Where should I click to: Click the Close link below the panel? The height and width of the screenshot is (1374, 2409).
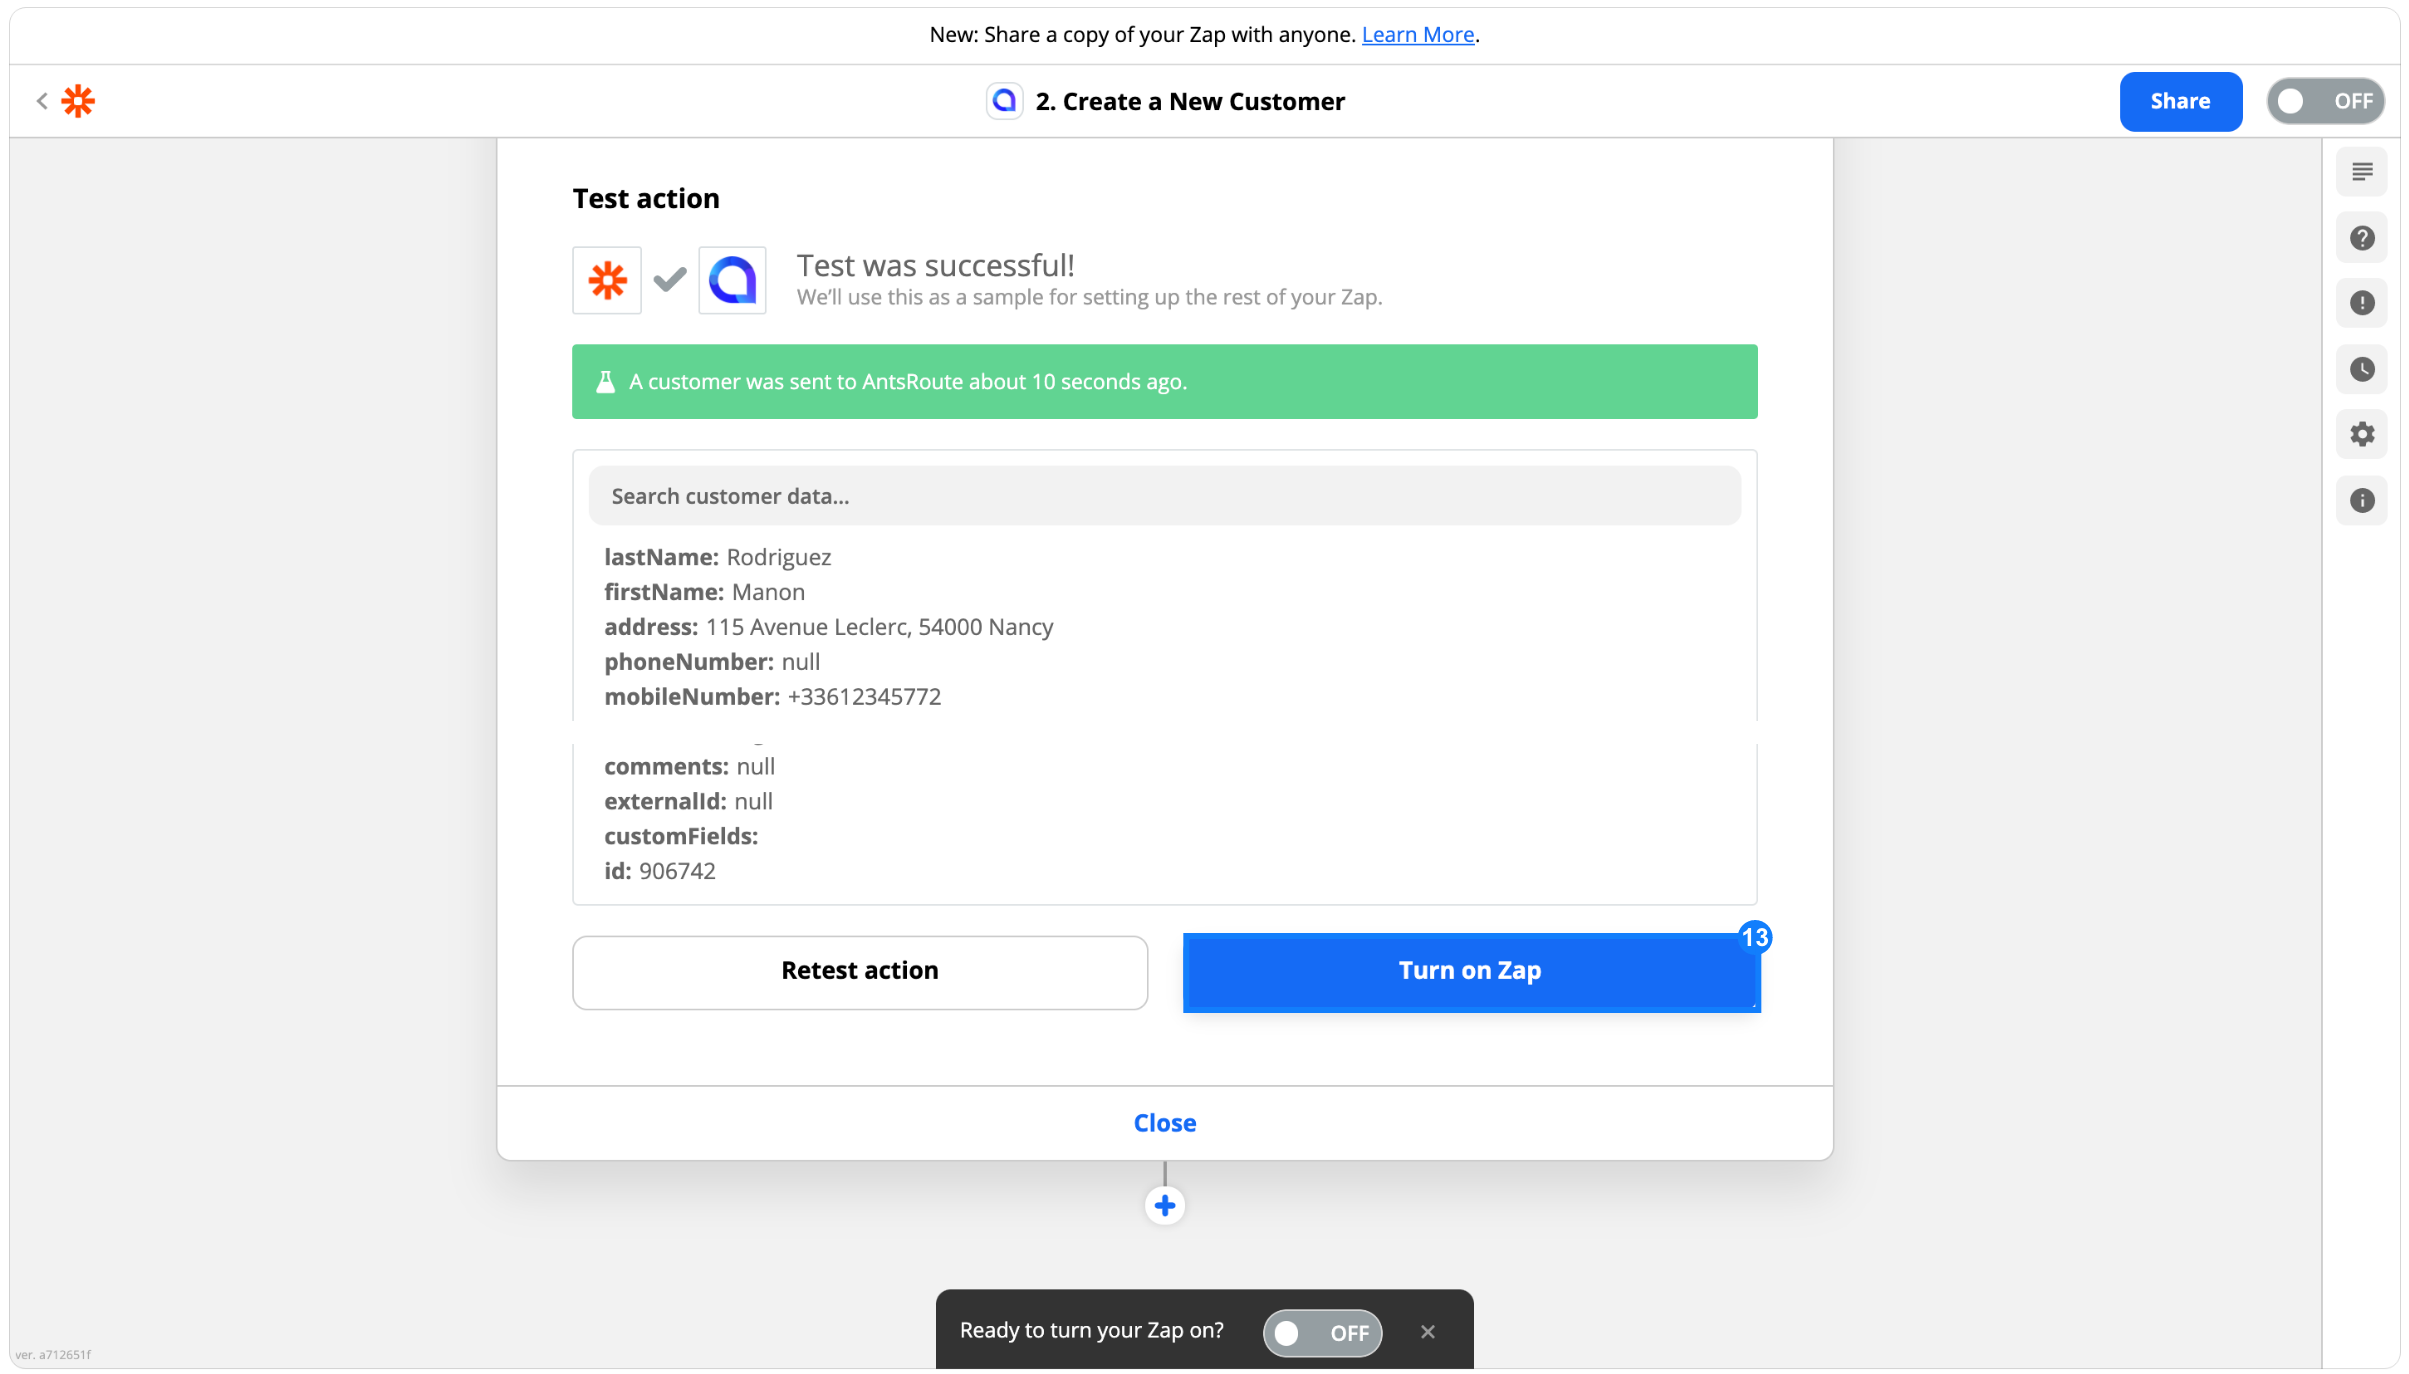click(x=1164, y=1123)
